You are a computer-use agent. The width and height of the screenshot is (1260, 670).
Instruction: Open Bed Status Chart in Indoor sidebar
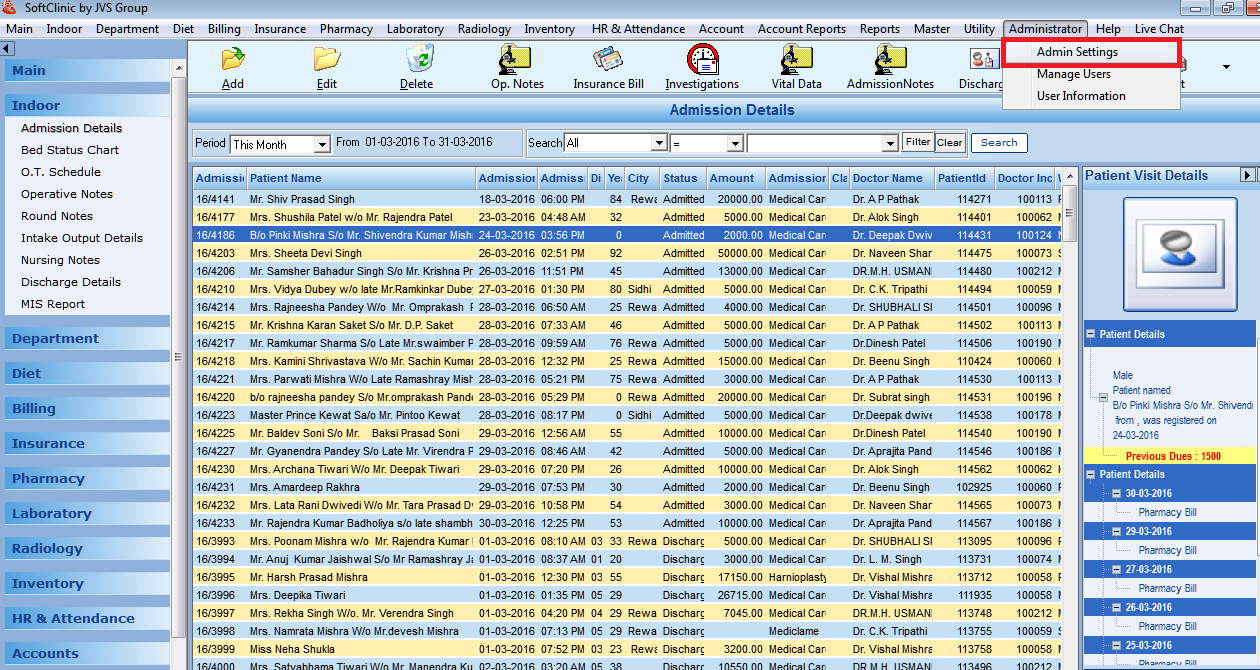click(x=70, y=150)
